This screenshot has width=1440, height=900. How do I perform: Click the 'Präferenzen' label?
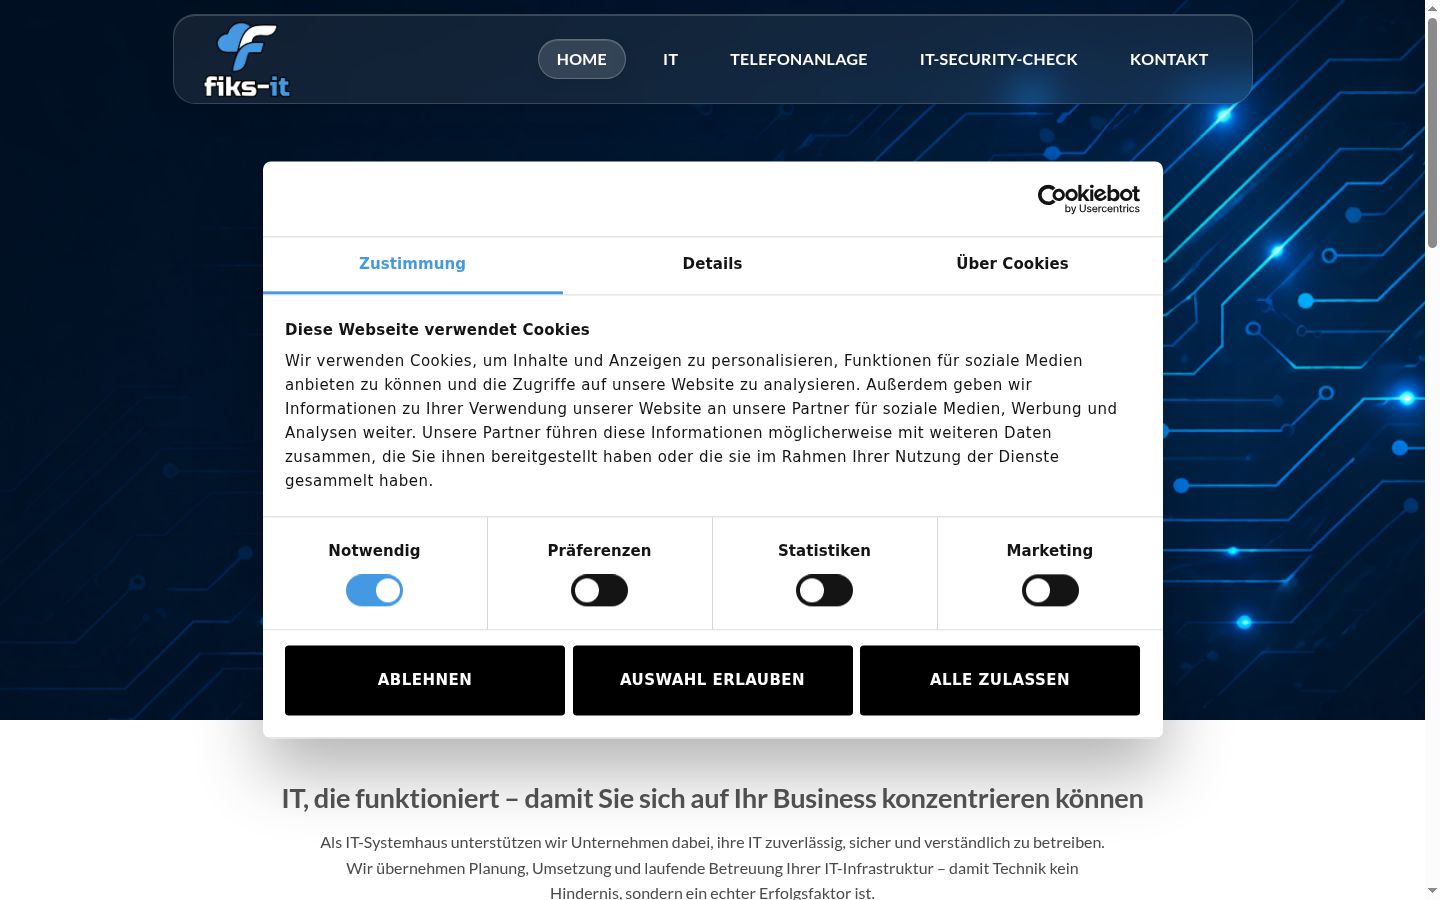coord(599,551)
